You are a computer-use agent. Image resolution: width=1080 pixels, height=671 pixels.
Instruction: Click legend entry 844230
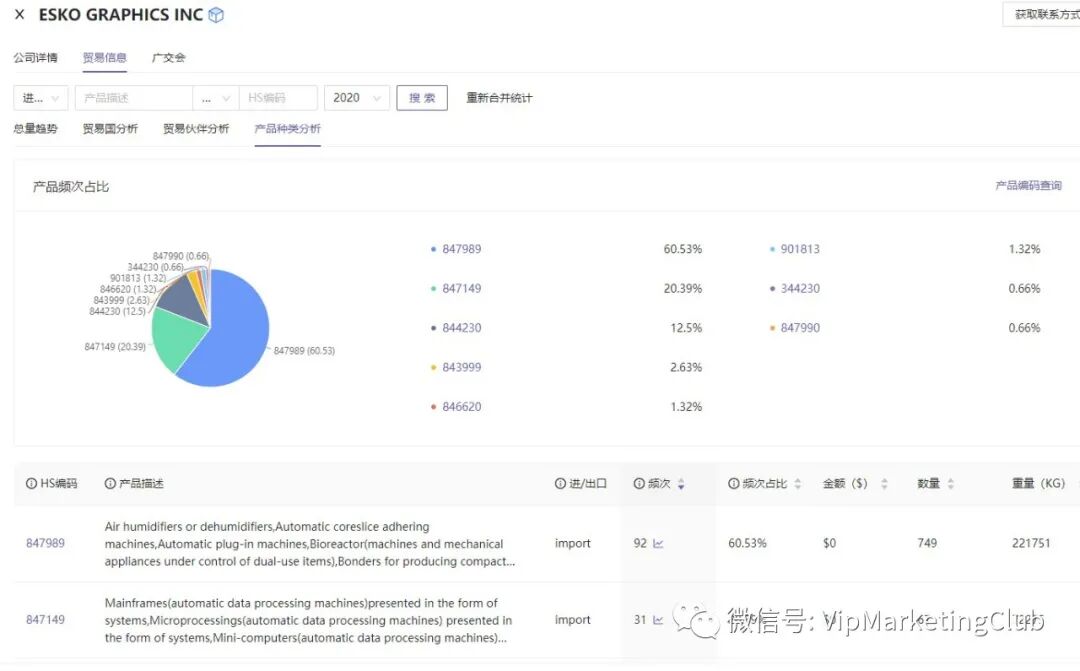click(x=461, y=328)
